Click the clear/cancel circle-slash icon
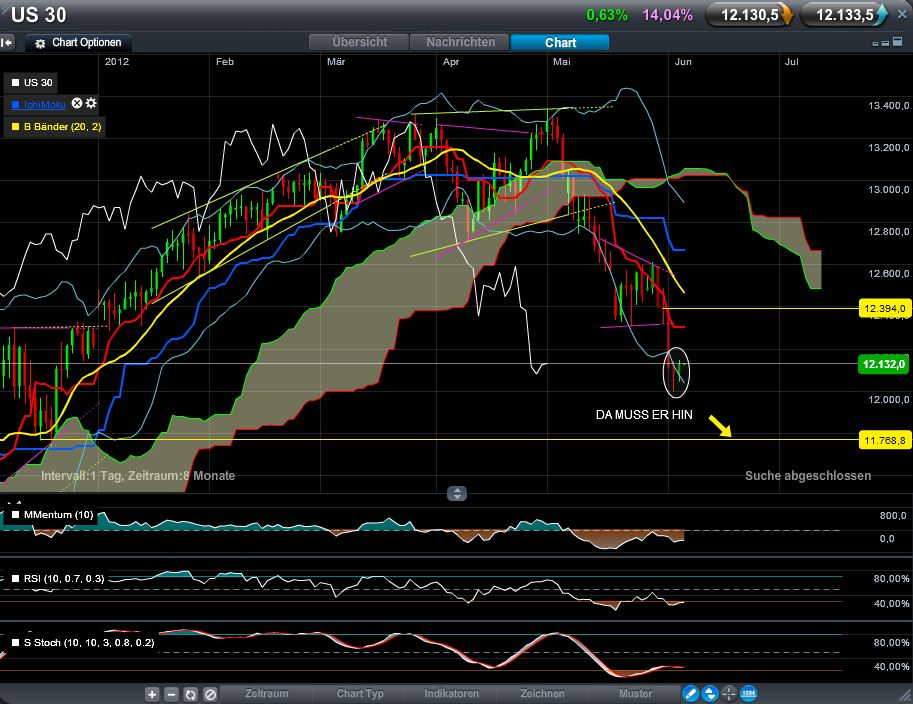 [x=210, y=694]
